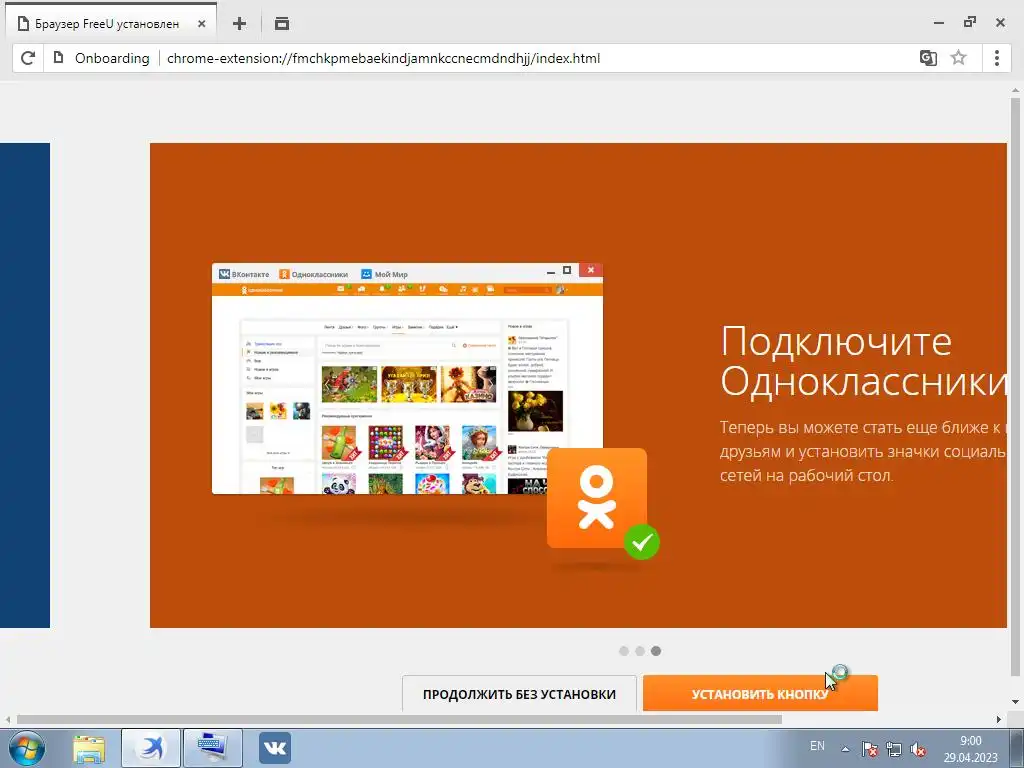1024x768 pixels.
Task: Click the muted volume tray icon
Action: [918, 749]
